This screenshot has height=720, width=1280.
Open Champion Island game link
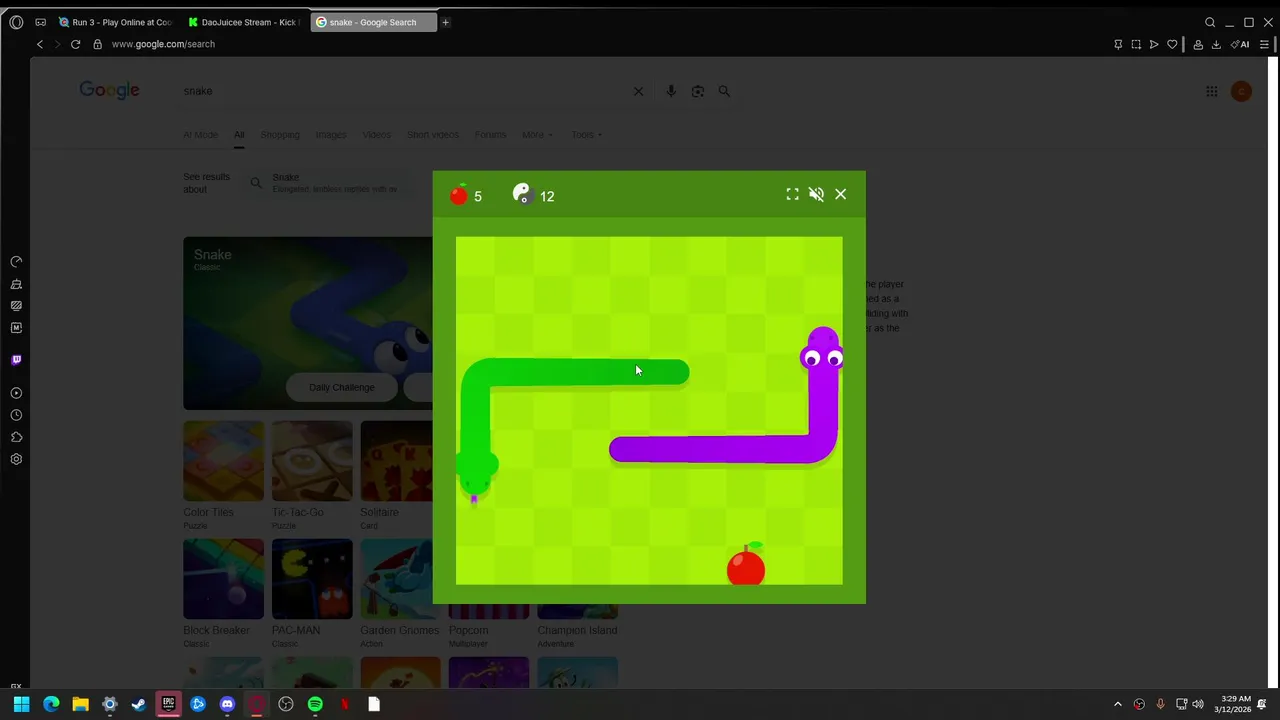pyautogui.click(x=577, y=630)
